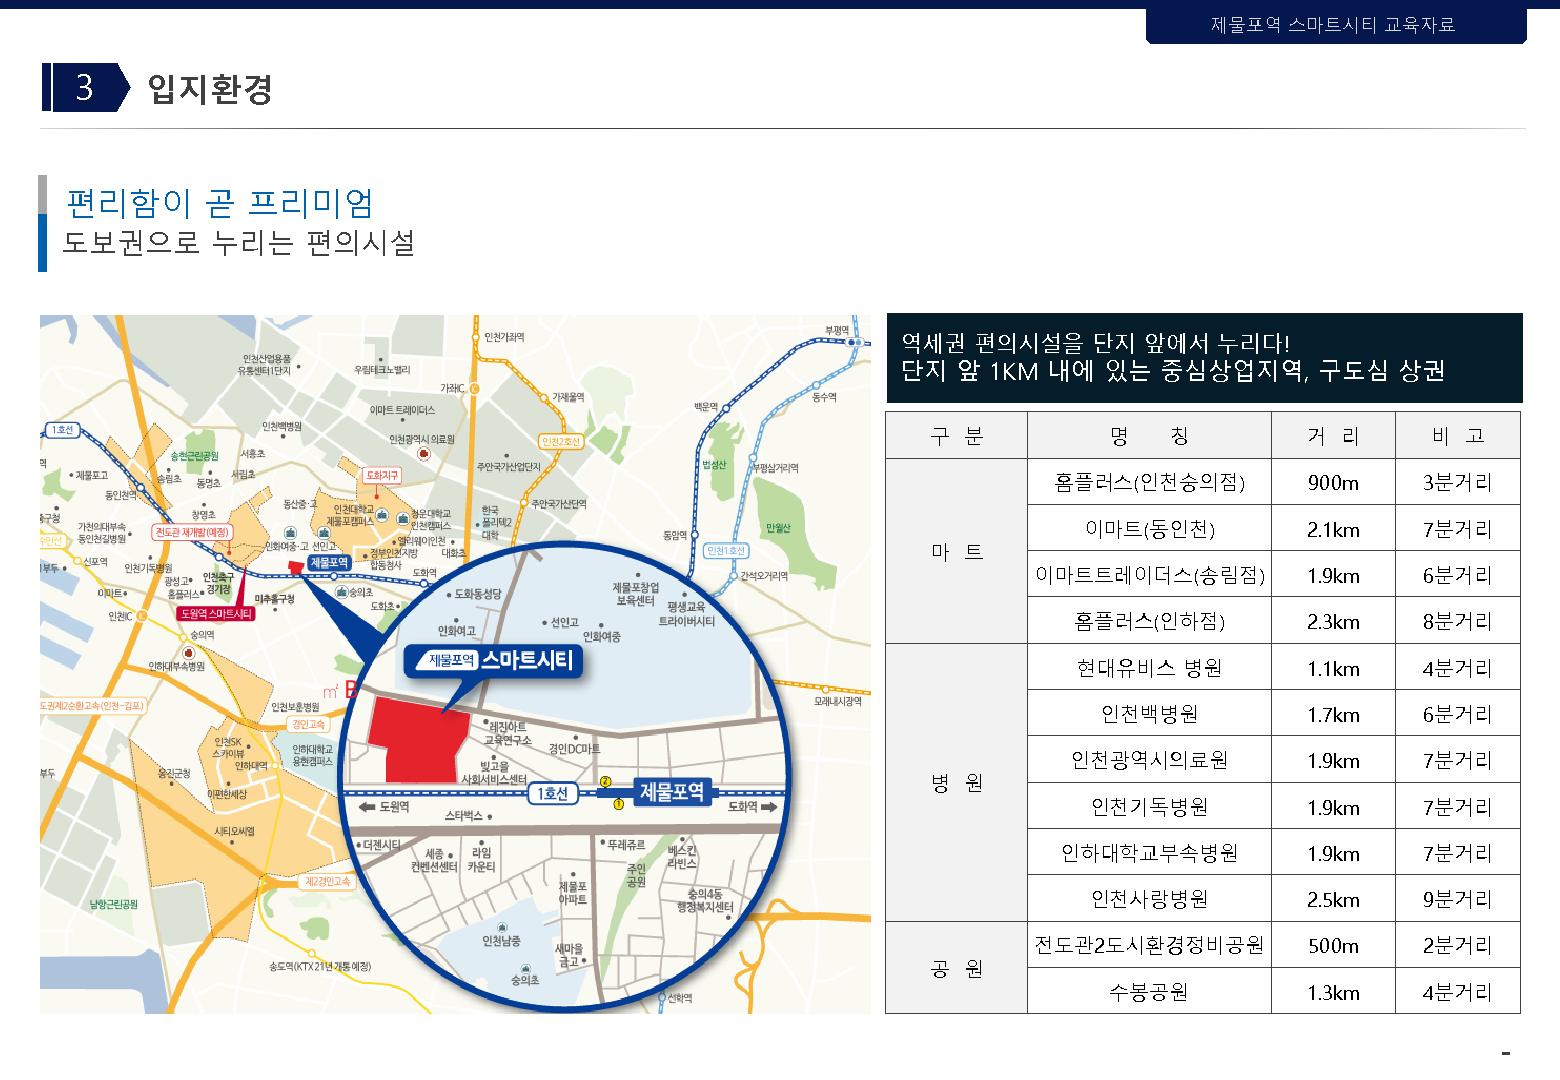Image resolution: width=1560 pixels, height=1080 pixels.
Task: Click the '제물포역 스마트시티 교육자료' header tab
Action: tap(1336, 25)
